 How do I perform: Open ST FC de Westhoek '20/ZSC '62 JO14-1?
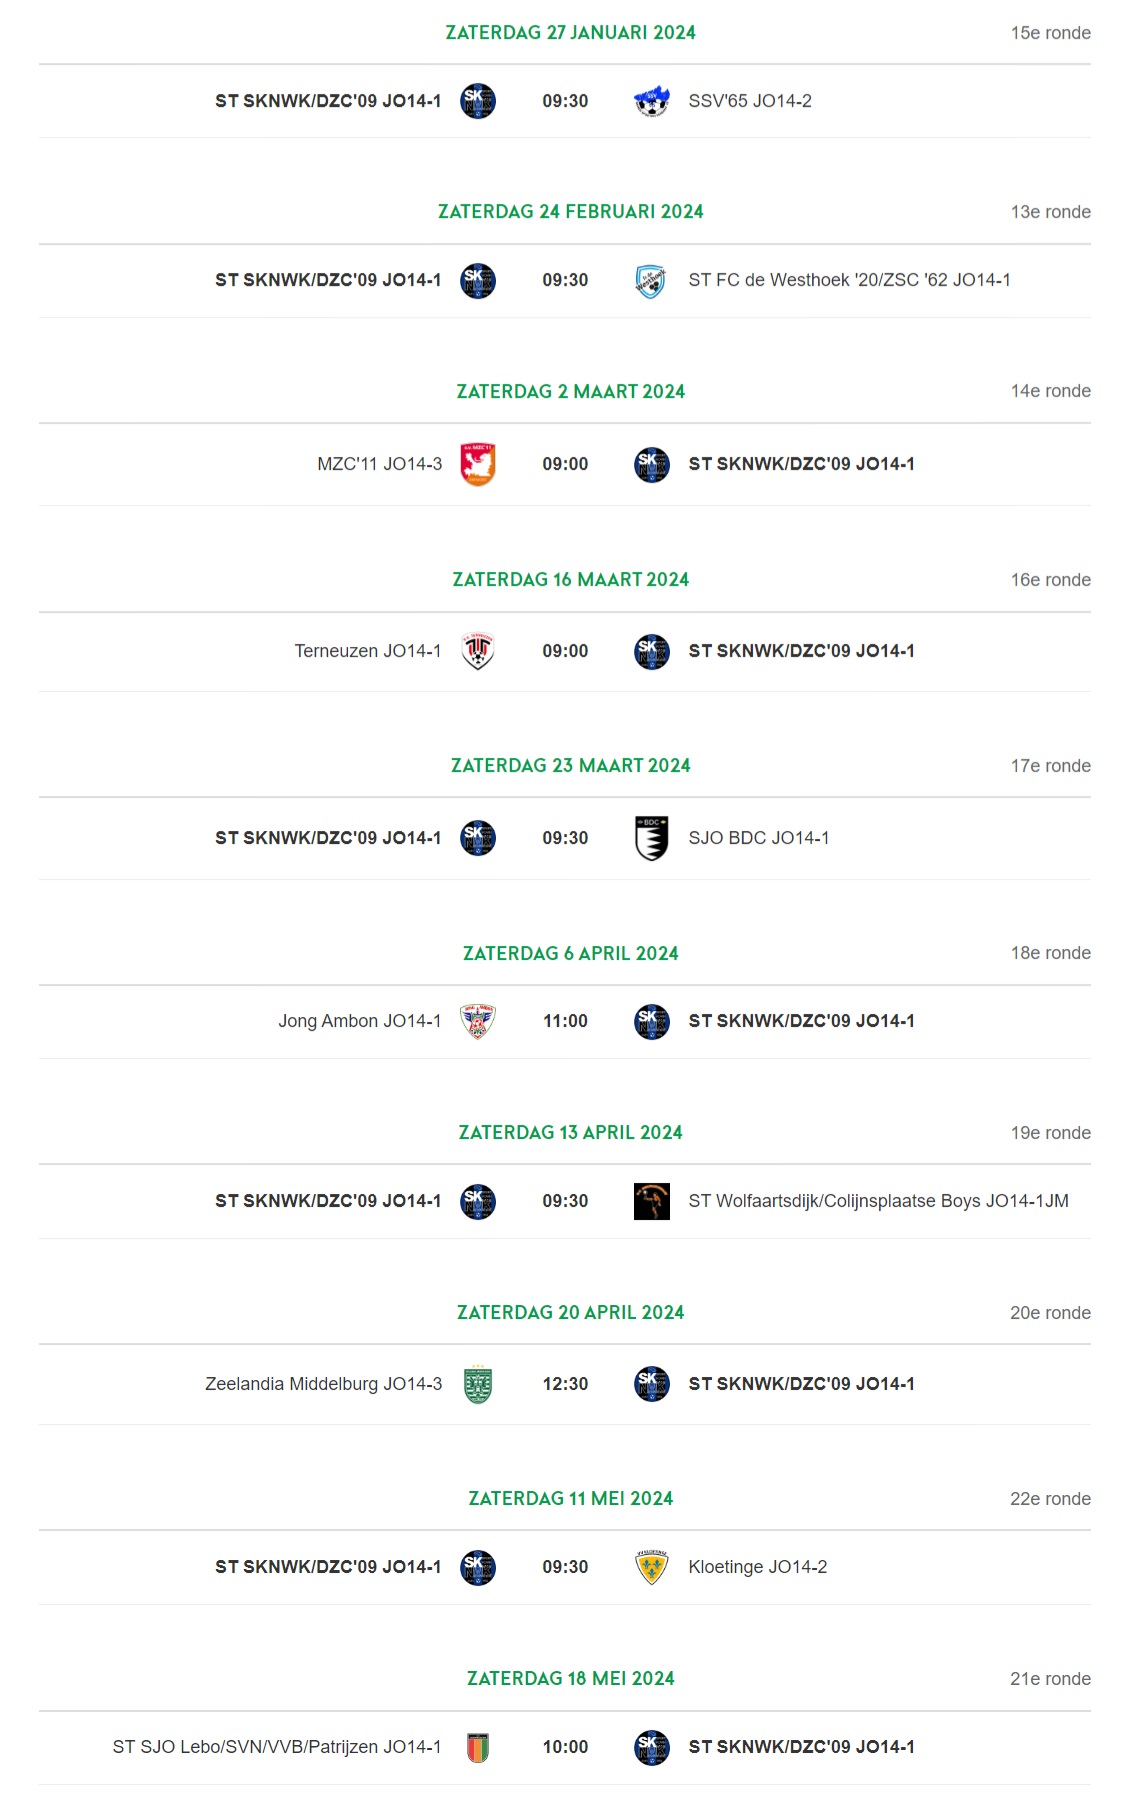(x=849, y=280)
